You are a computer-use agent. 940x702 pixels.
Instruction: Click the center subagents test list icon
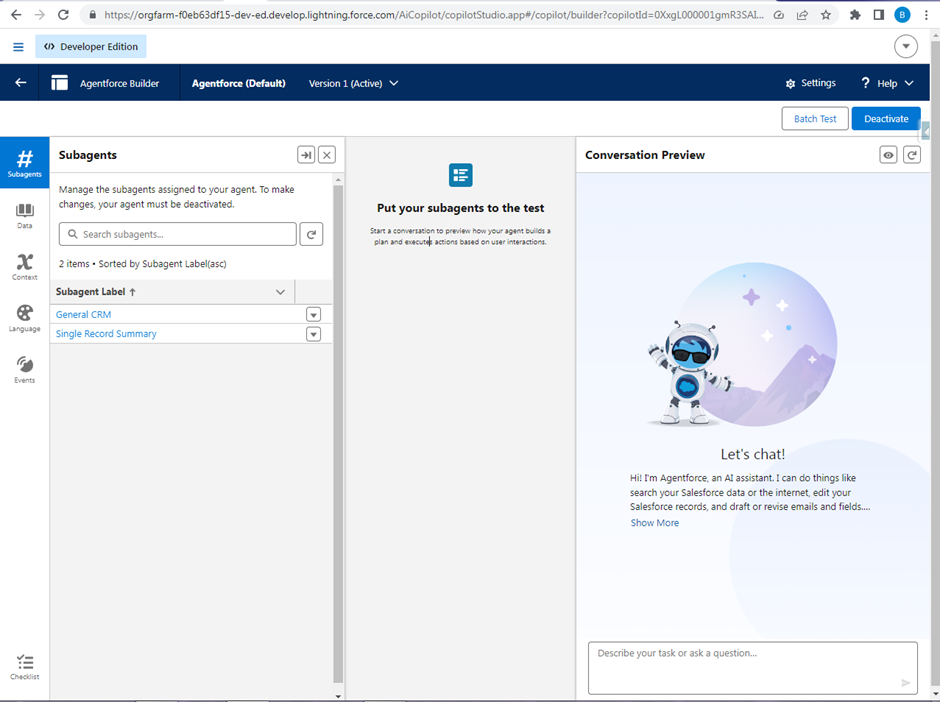point(460,175)
